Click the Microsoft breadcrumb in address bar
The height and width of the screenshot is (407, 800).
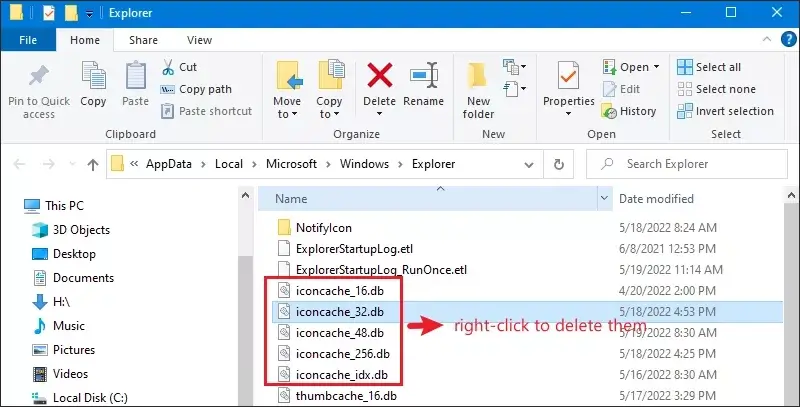[291, 164]
